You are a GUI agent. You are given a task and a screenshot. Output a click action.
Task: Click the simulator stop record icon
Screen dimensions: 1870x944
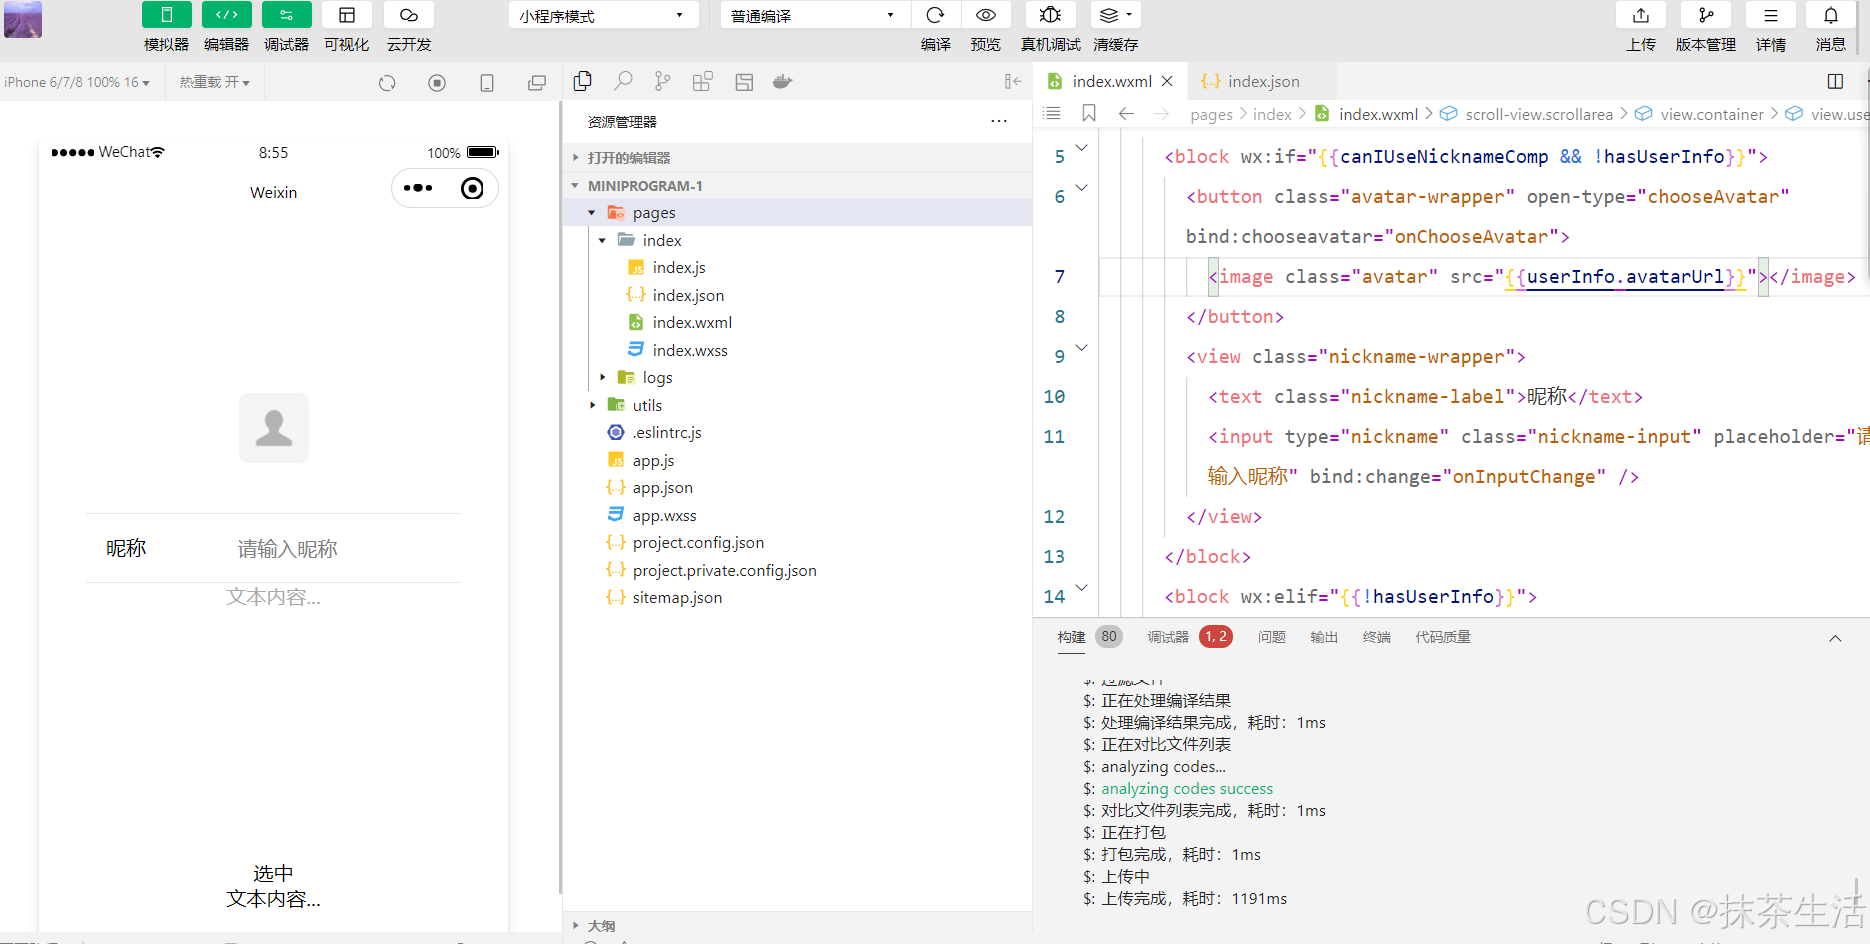point(437,83)
